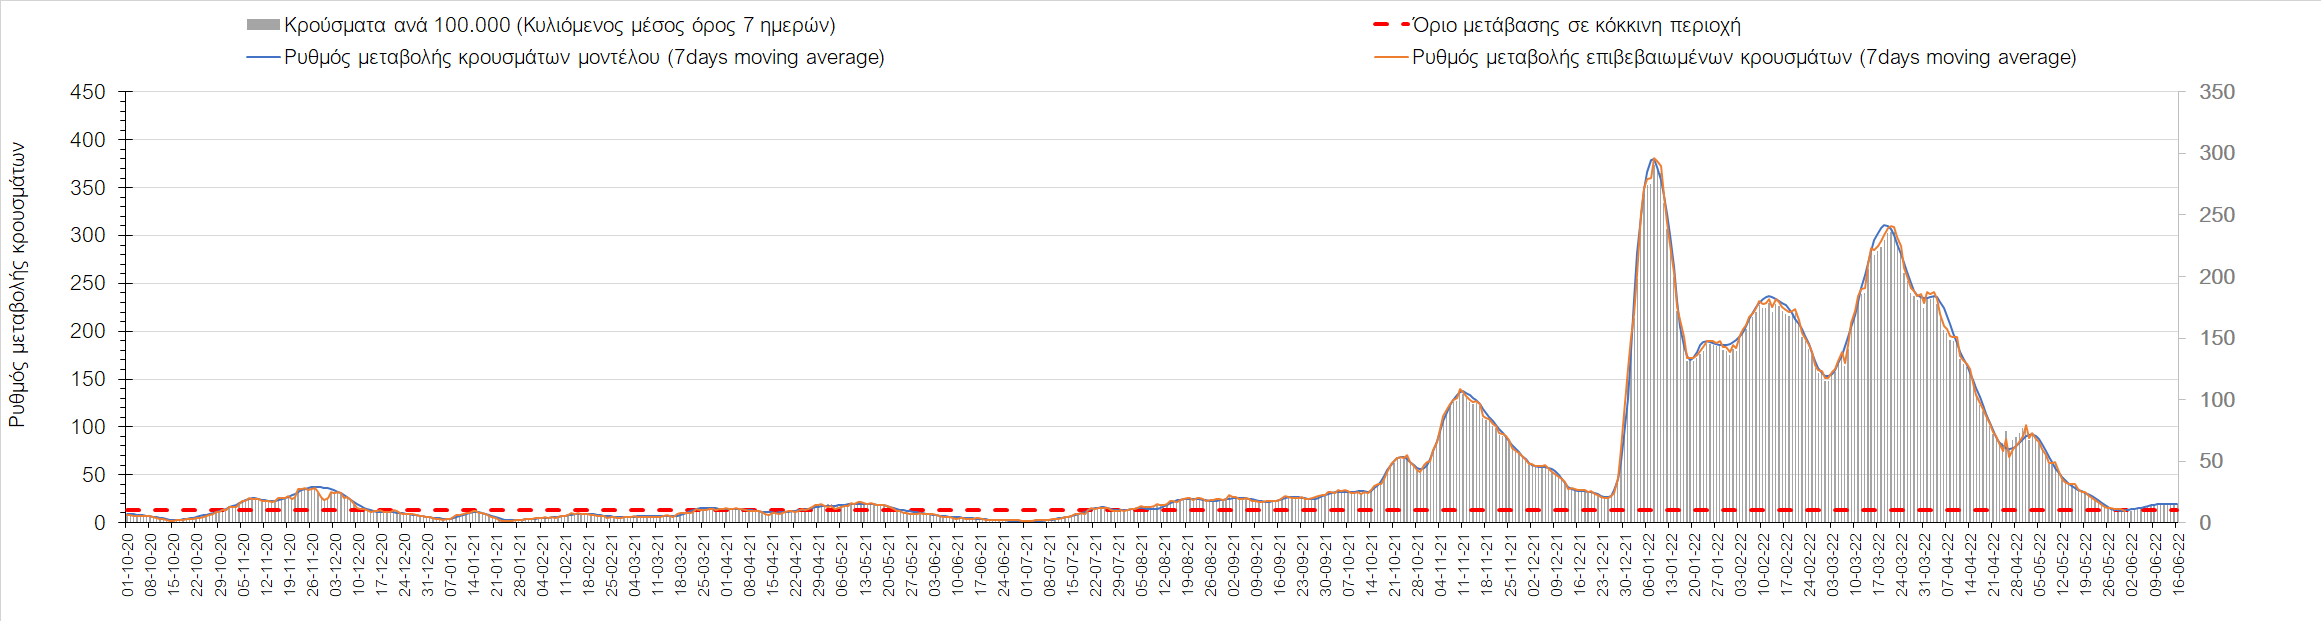The width and height of the screenshot is (2321, 621).
Task: Select the 01-10-20 date label
Action: point(128,564)
